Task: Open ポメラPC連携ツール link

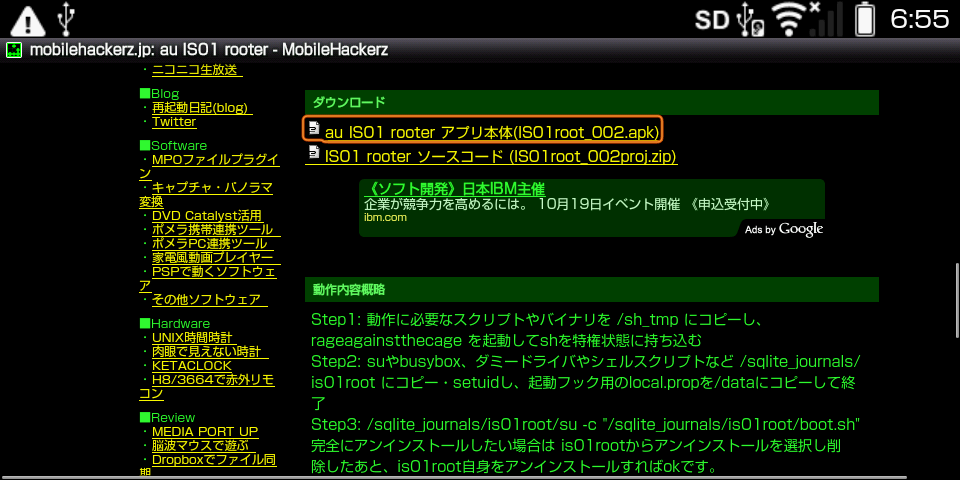Action: click(213, 244)
